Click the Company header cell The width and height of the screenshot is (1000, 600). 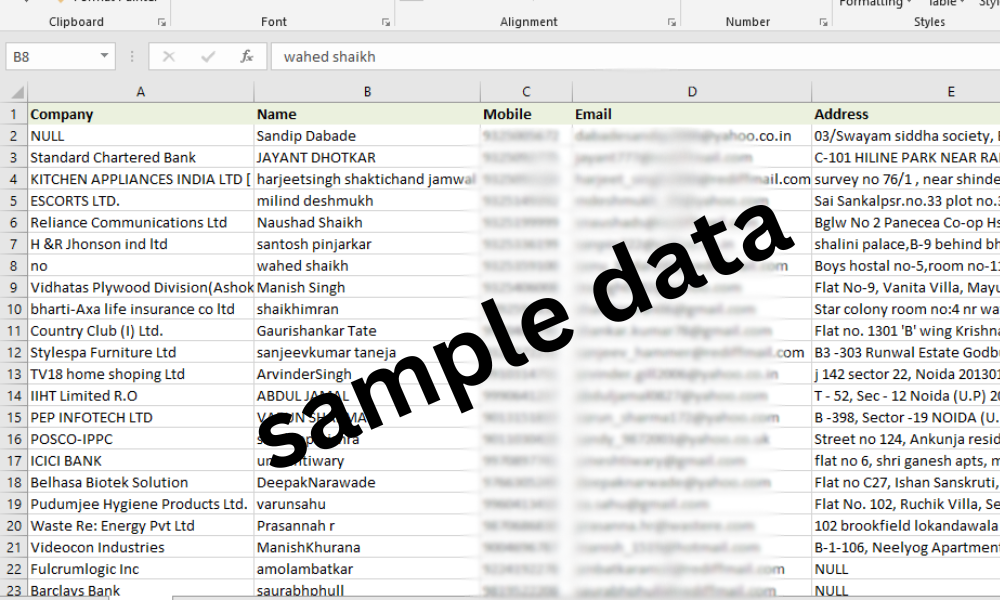tap(141, 114)
